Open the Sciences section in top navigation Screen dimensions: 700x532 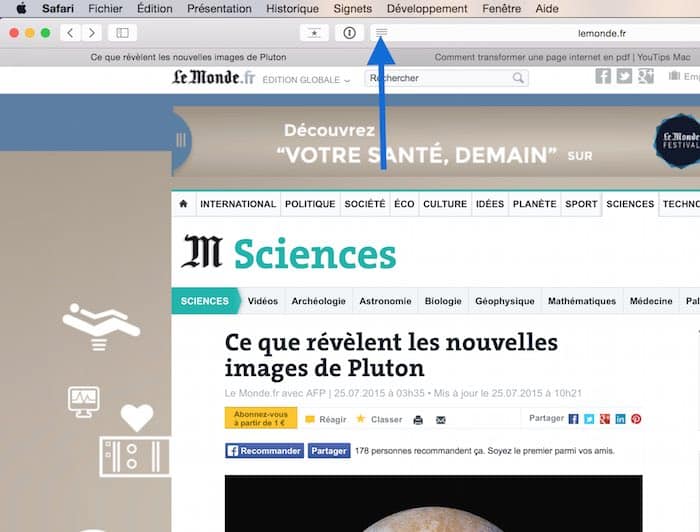click(630, 204)
